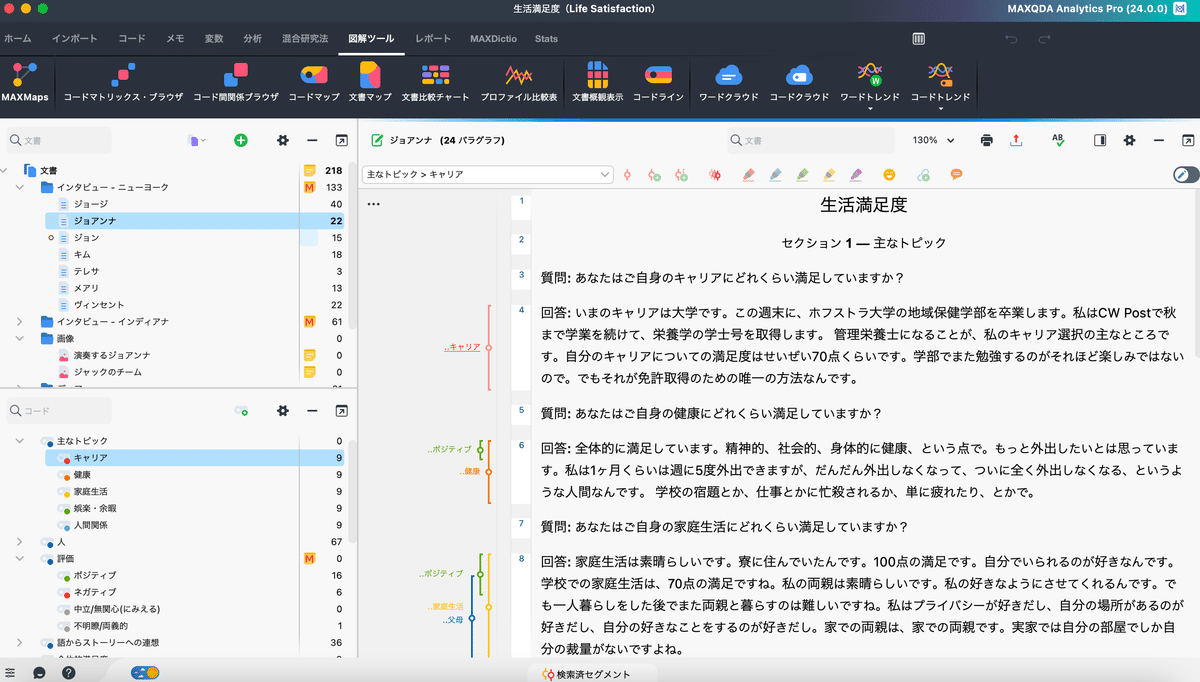The width and height of the screenshot is (1200, 682).
Task: Switch to the 分析 tab
Action: pos(253,39)
